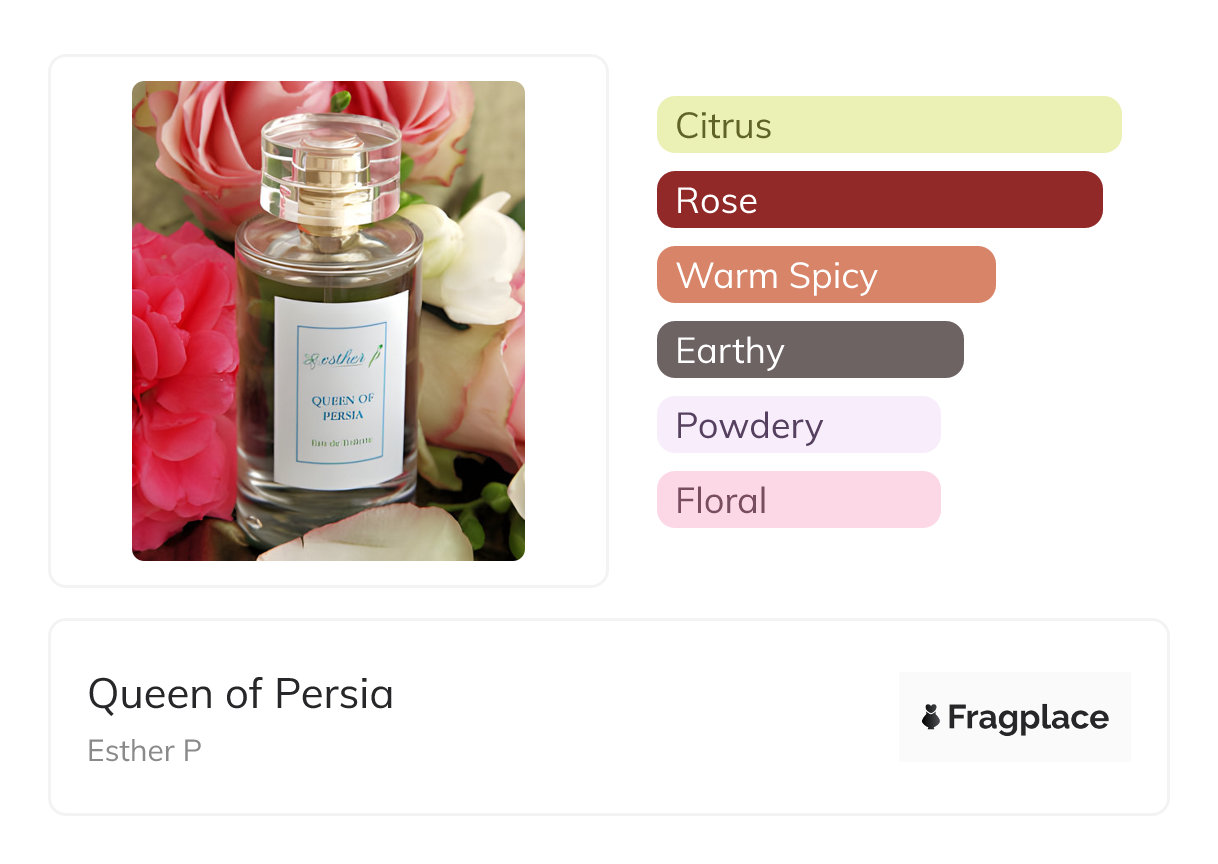
Task: Click the QUEEN OF PERSIA label text on bottle
Action: pyautogui.click(x=342, y=407)
